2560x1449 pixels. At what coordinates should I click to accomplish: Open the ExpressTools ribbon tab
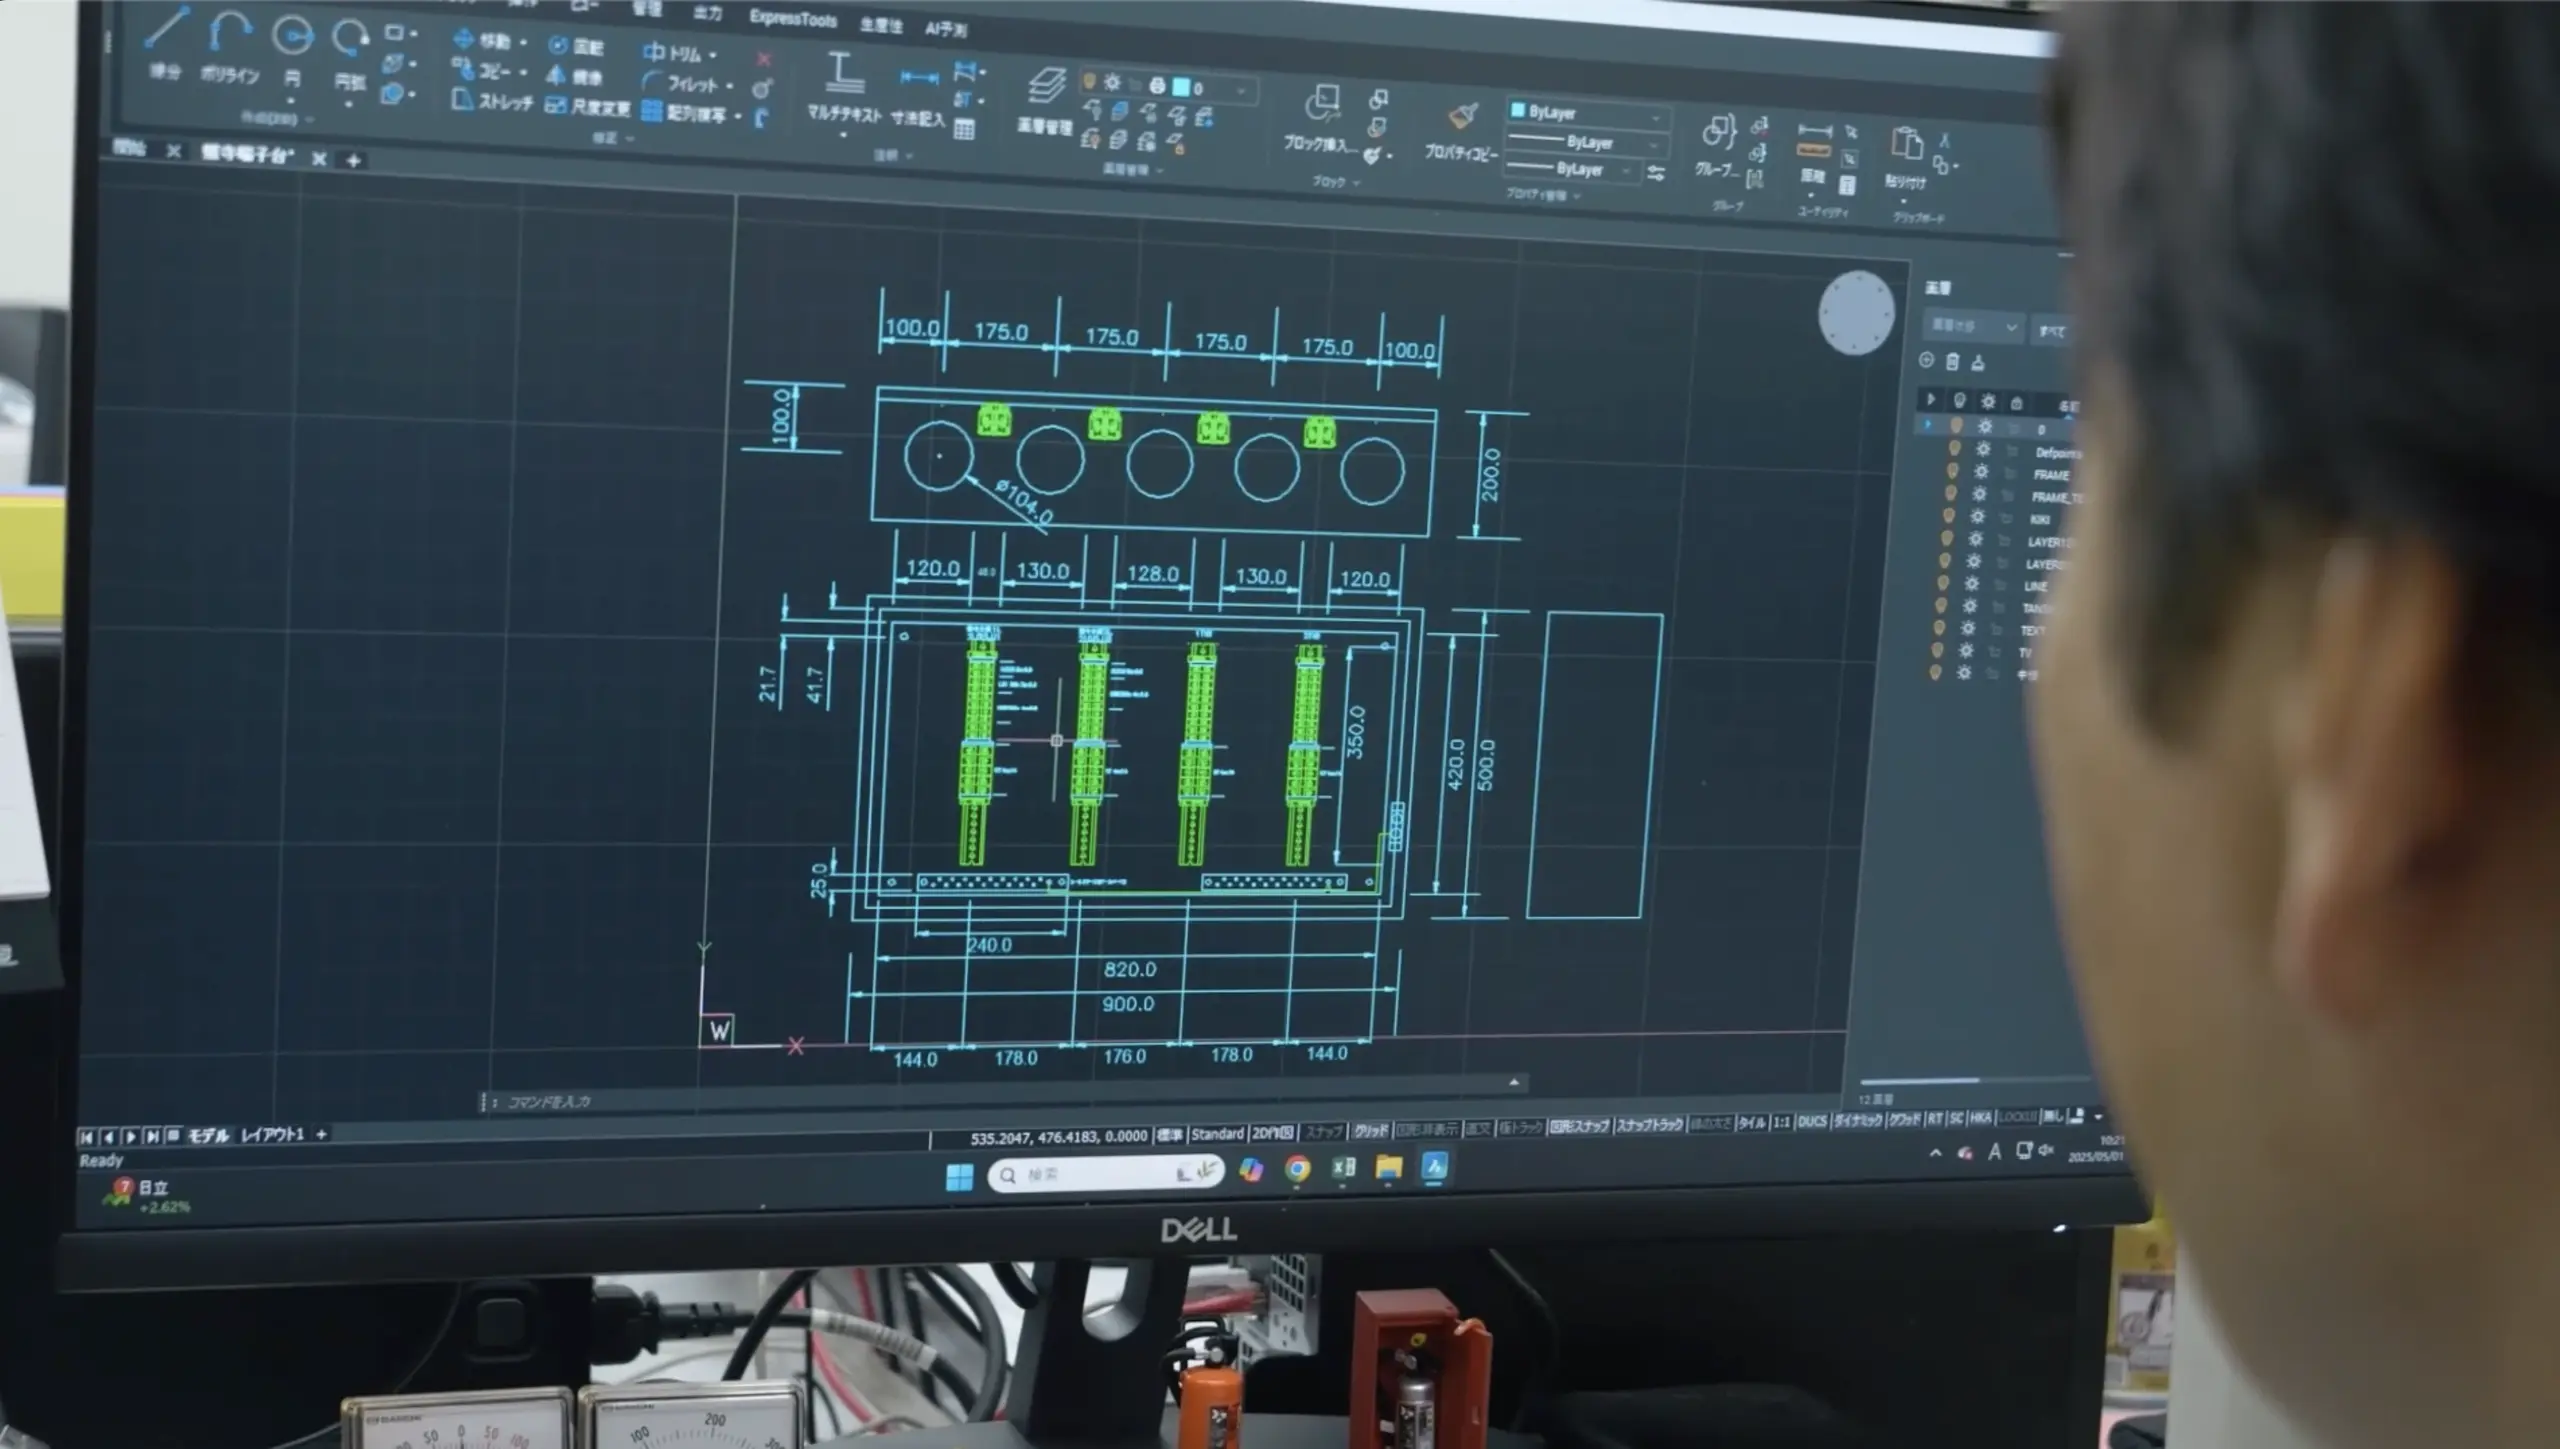793,18
